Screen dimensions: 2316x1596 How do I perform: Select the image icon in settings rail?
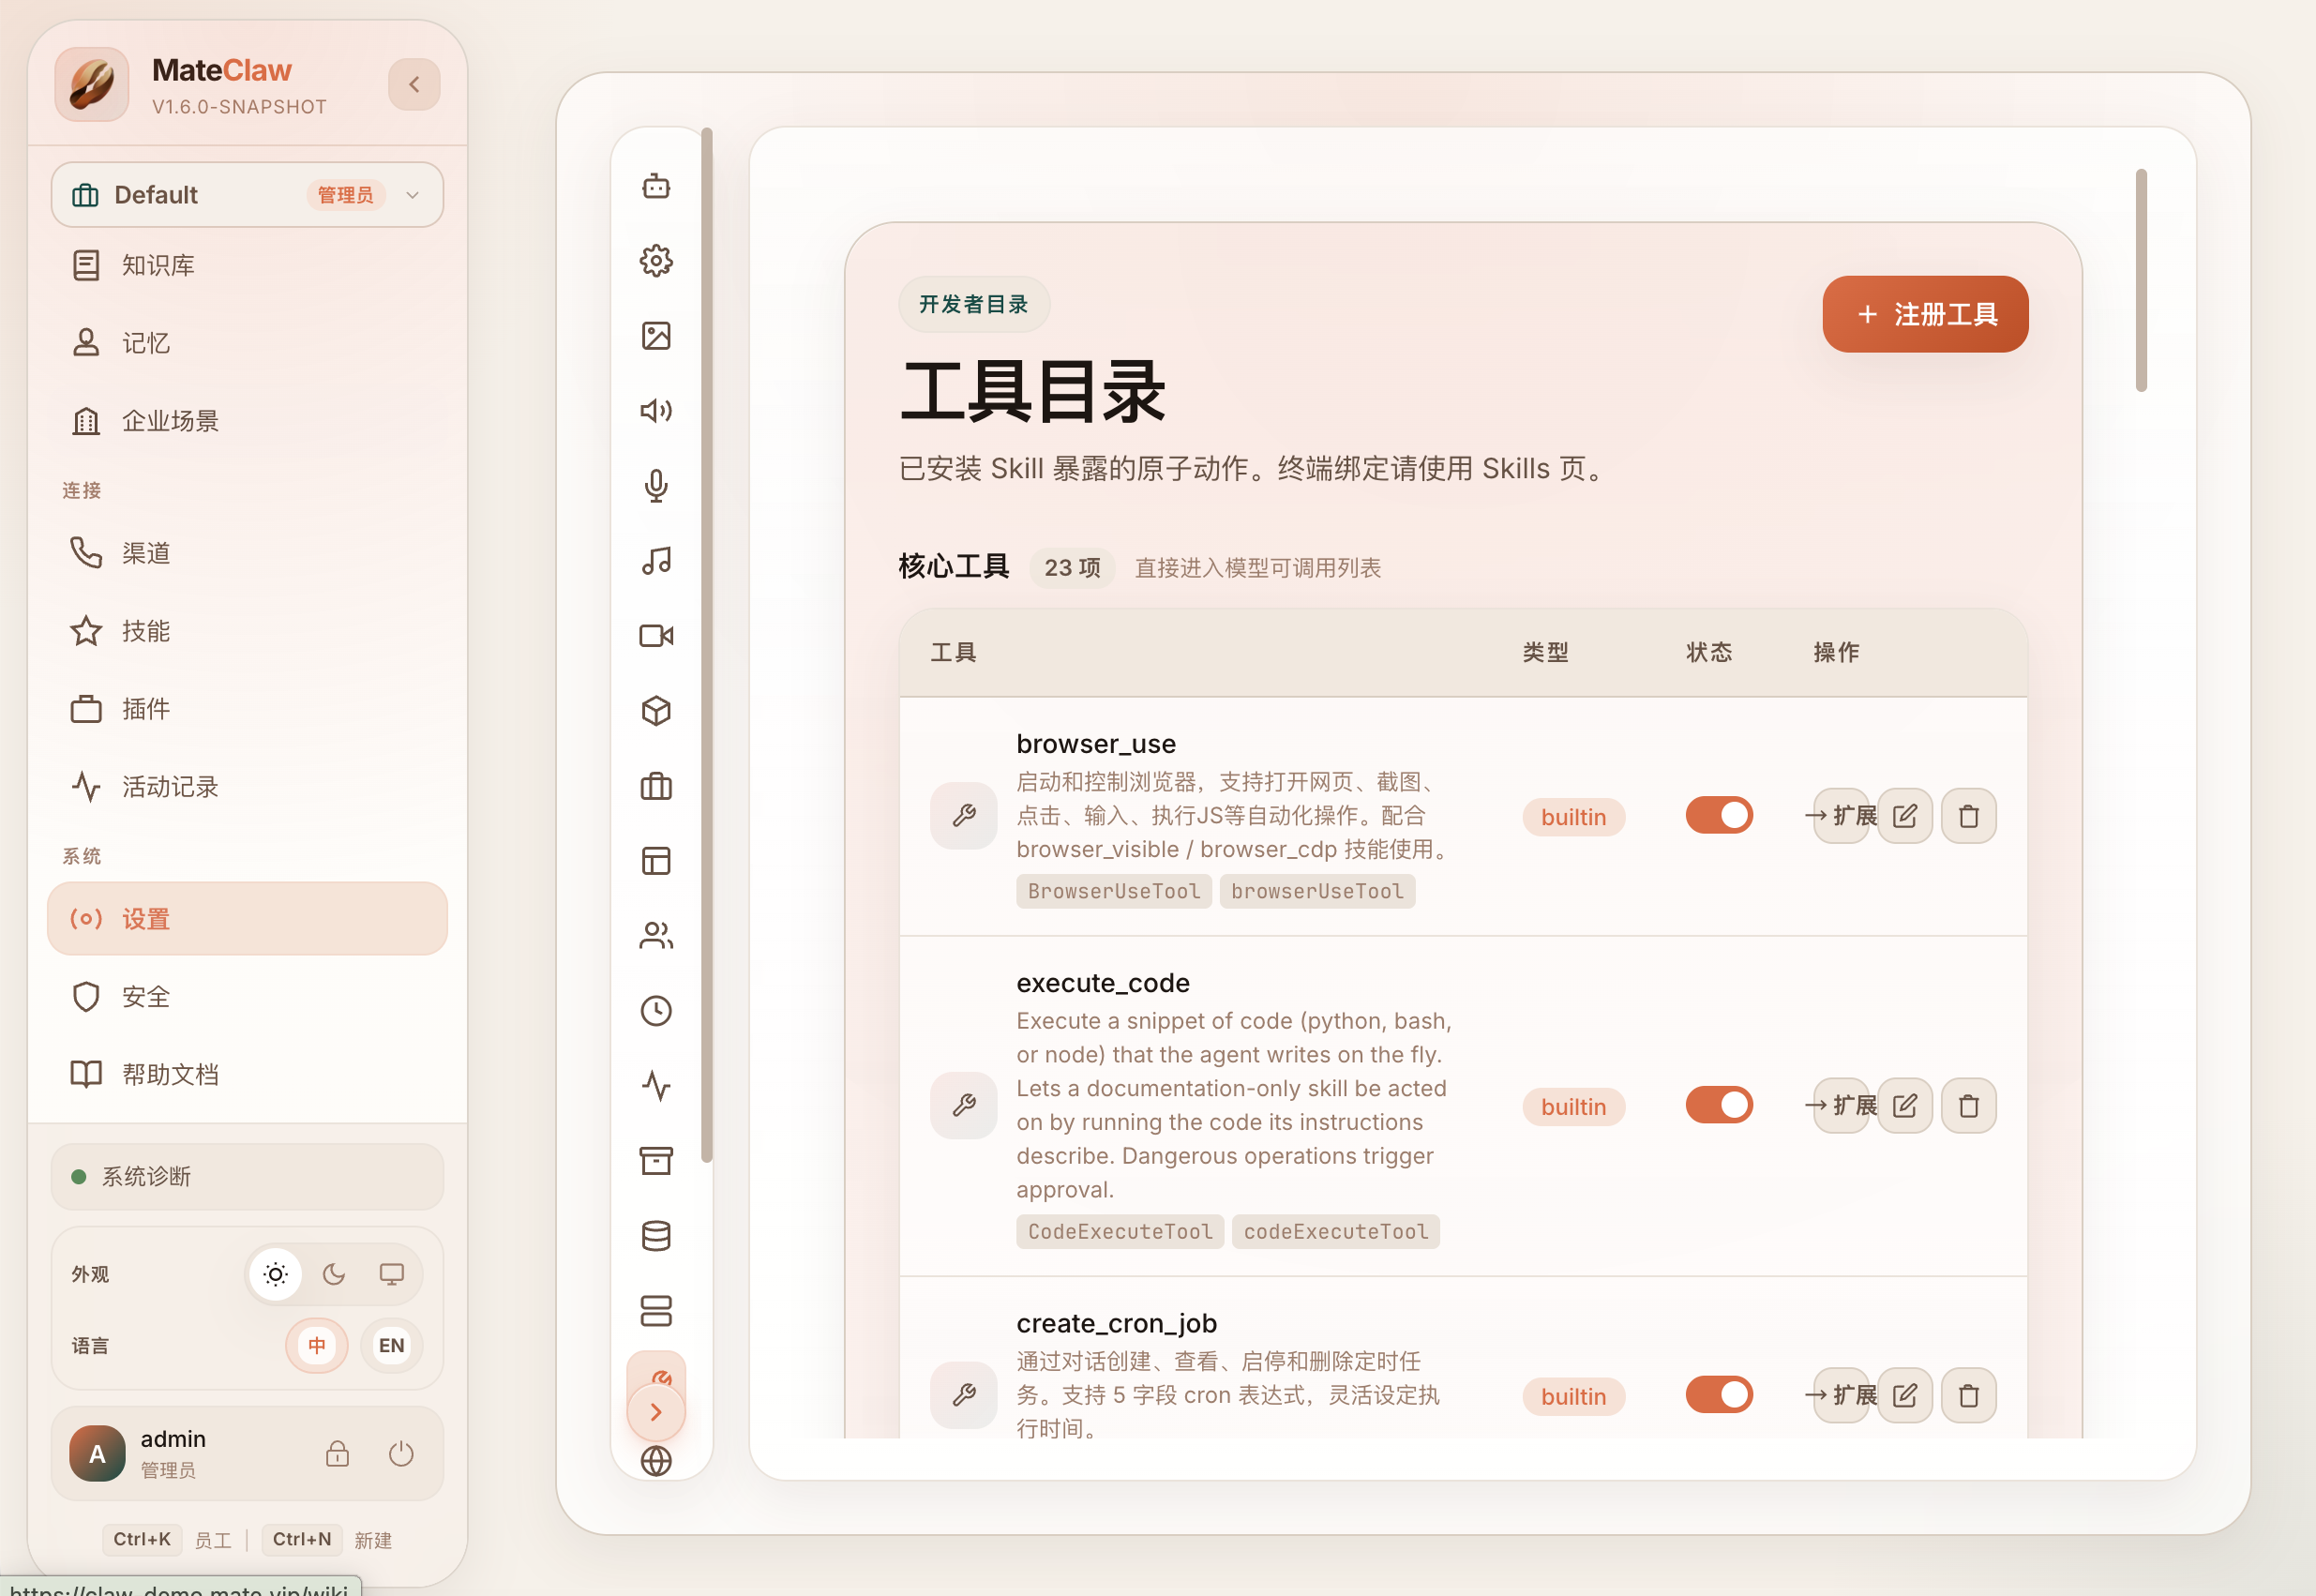(656, 336)
